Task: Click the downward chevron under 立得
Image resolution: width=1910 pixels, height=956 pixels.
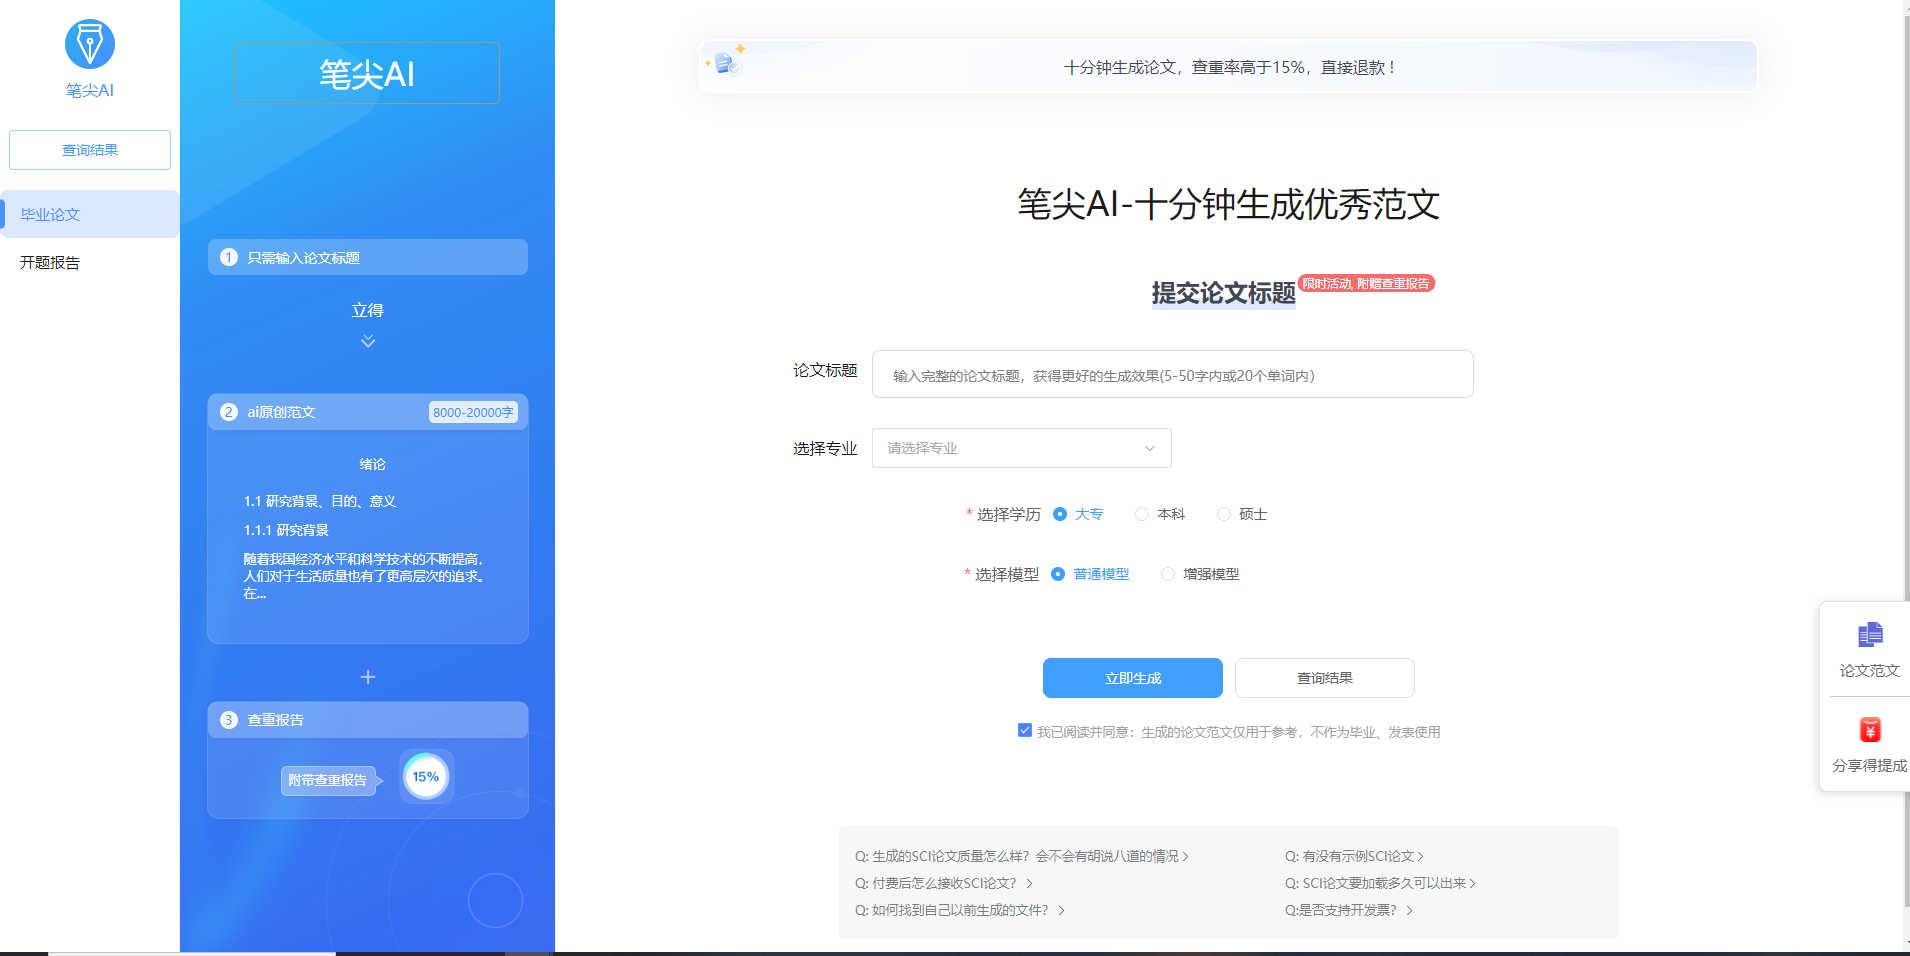Action: tap(368, 341)
